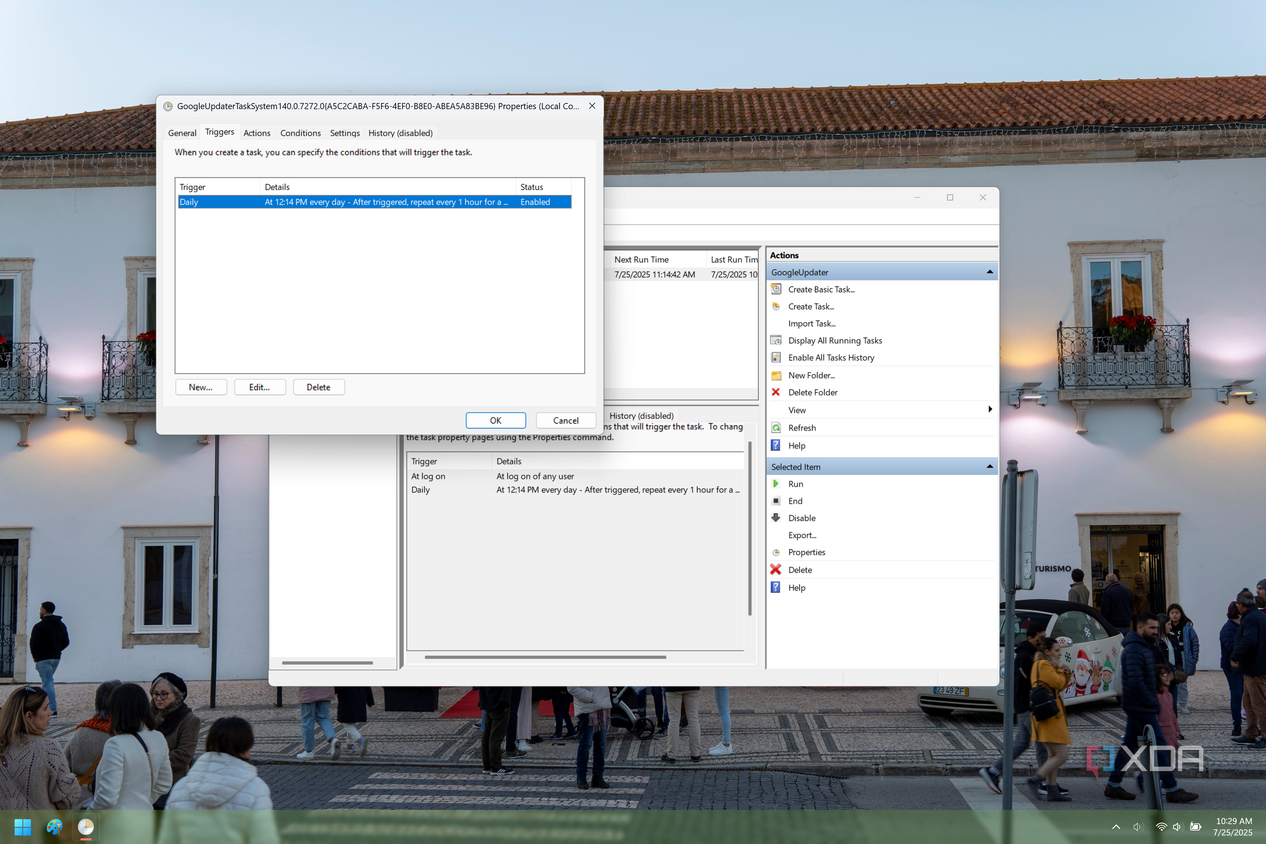Image resolution: width=1266 pixels, height=844 pixels.
Task: Click Delete Folder in the Actions pane
Action: point(813,393)
